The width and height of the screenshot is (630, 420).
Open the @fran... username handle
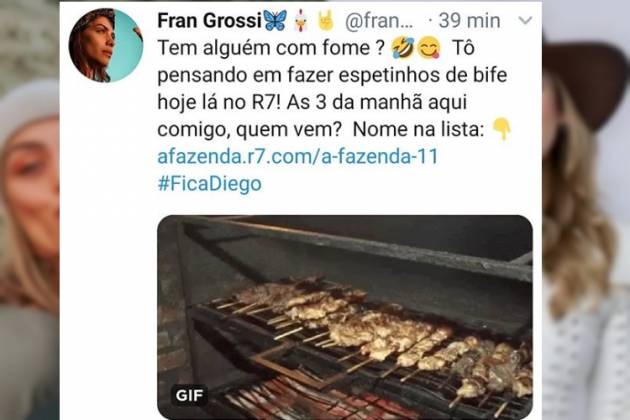coord(379,21)
